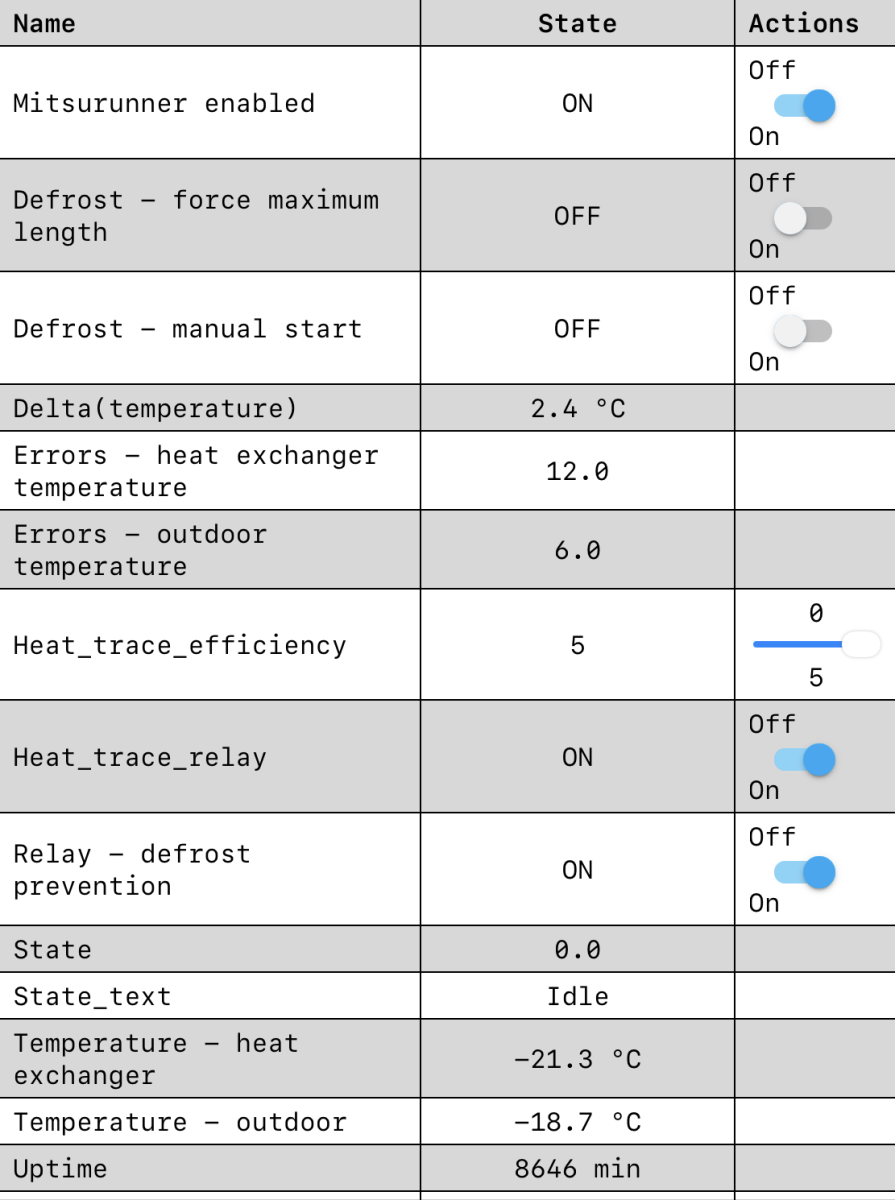The height and width of the screenshot is (1200, 895).
Task: Click the Heat_trace_efficiency slider handle
Action: click(x=860, y=645)
